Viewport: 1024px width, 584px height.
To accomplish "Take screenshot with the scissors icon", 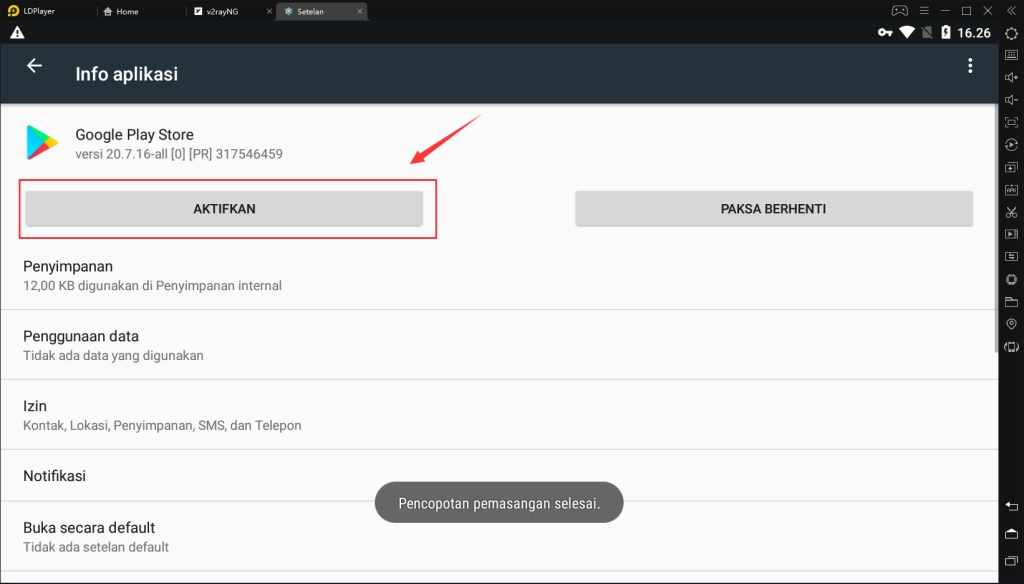I will [1012, 212].
